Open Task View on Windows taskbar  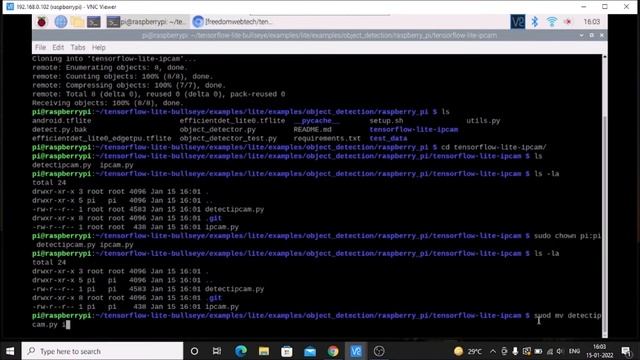tap(217, 351)
